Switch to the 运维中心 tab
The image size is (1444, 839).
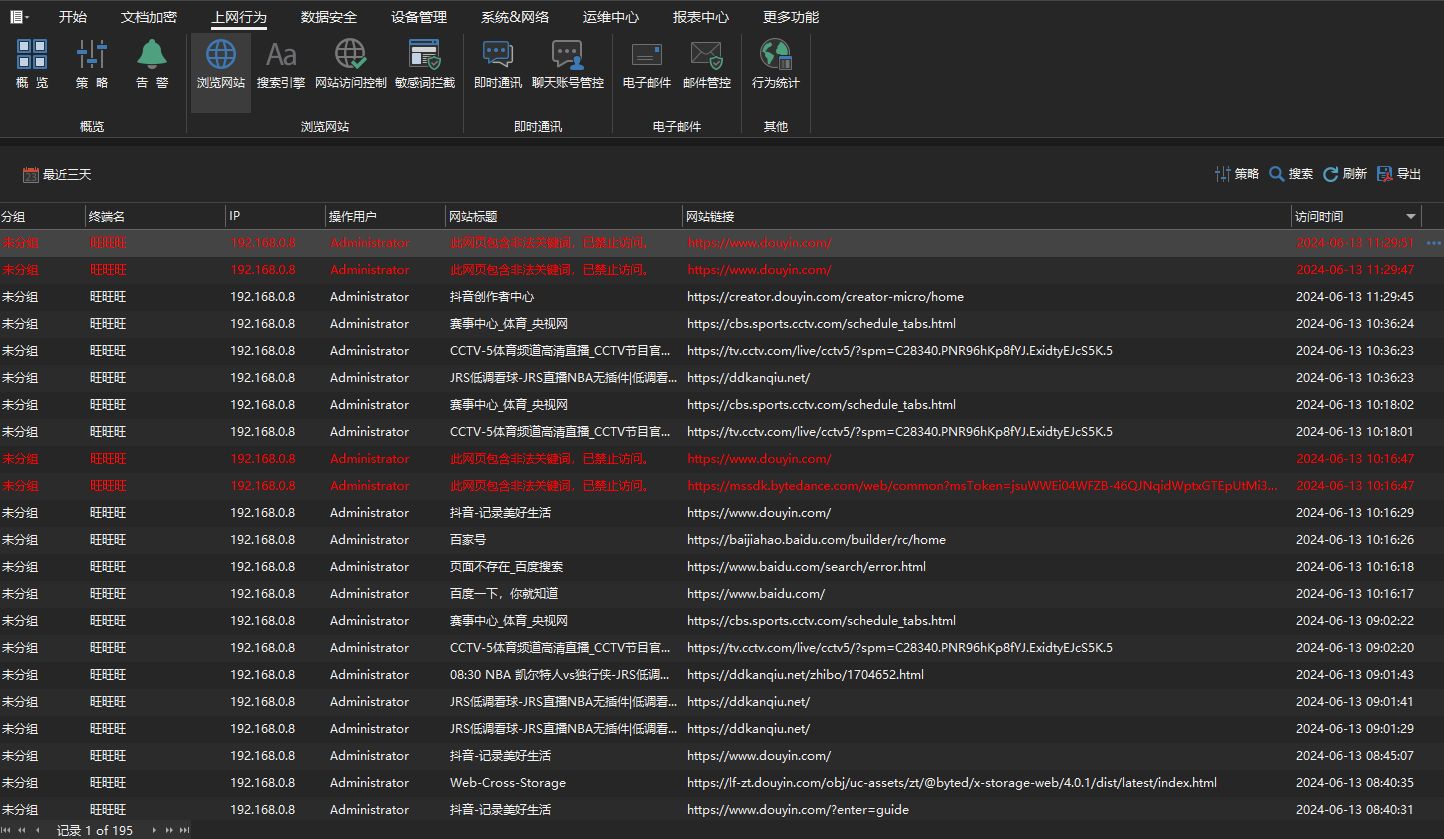click(x=611, y=17)
